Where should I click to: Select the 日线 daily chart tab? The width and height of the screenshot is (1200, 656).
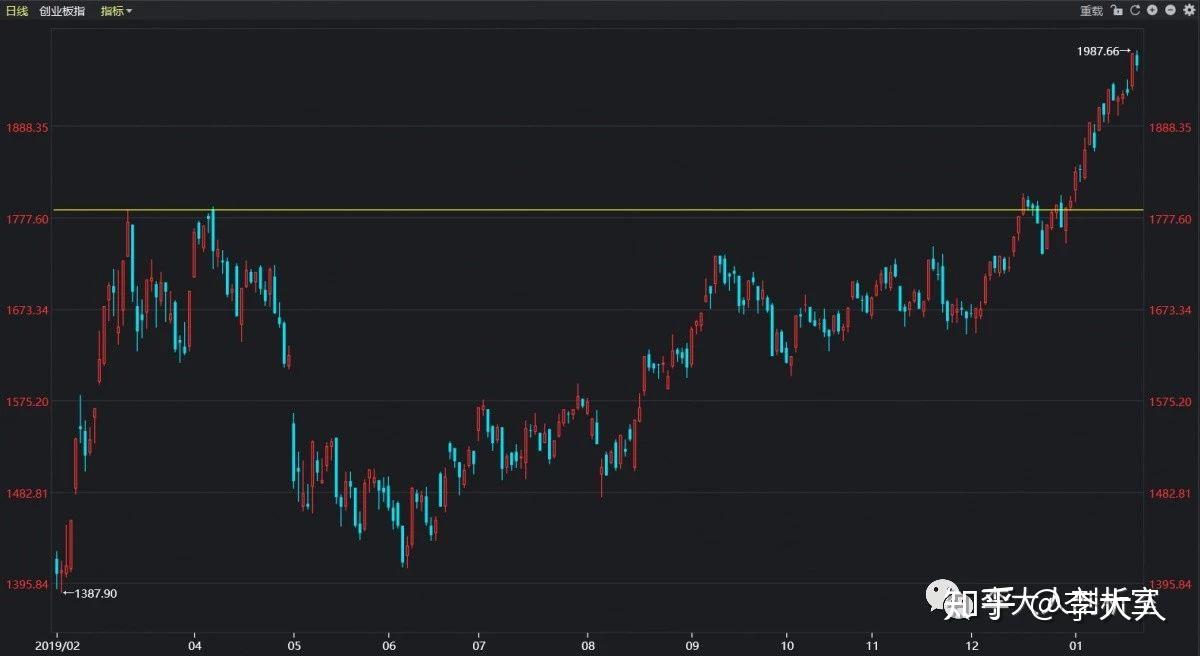click(x=17, y=11)
